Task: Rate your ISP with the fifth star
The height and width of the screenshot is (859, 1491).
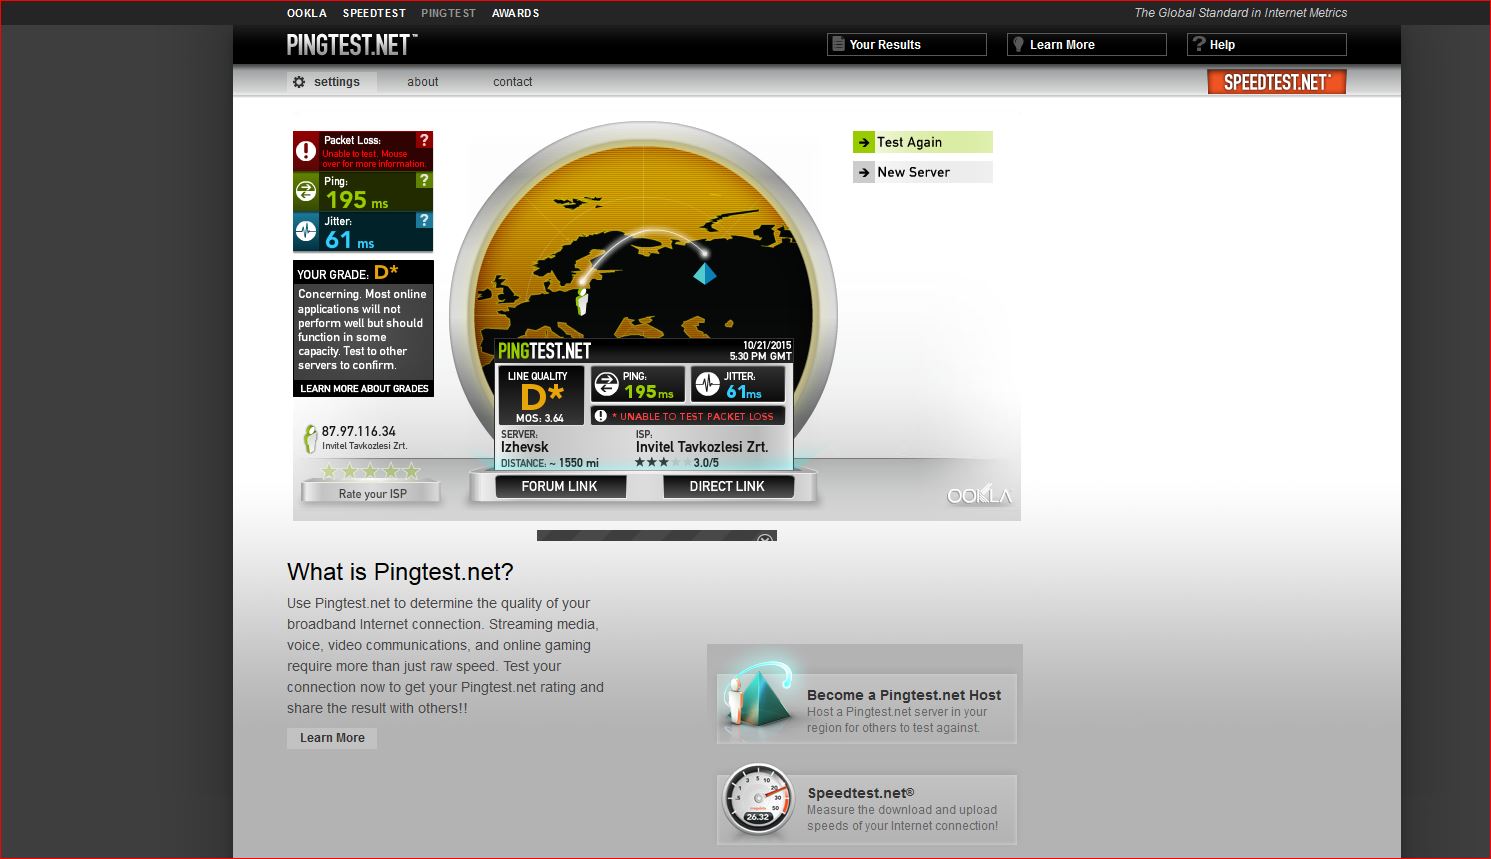Action: (412, 471)
